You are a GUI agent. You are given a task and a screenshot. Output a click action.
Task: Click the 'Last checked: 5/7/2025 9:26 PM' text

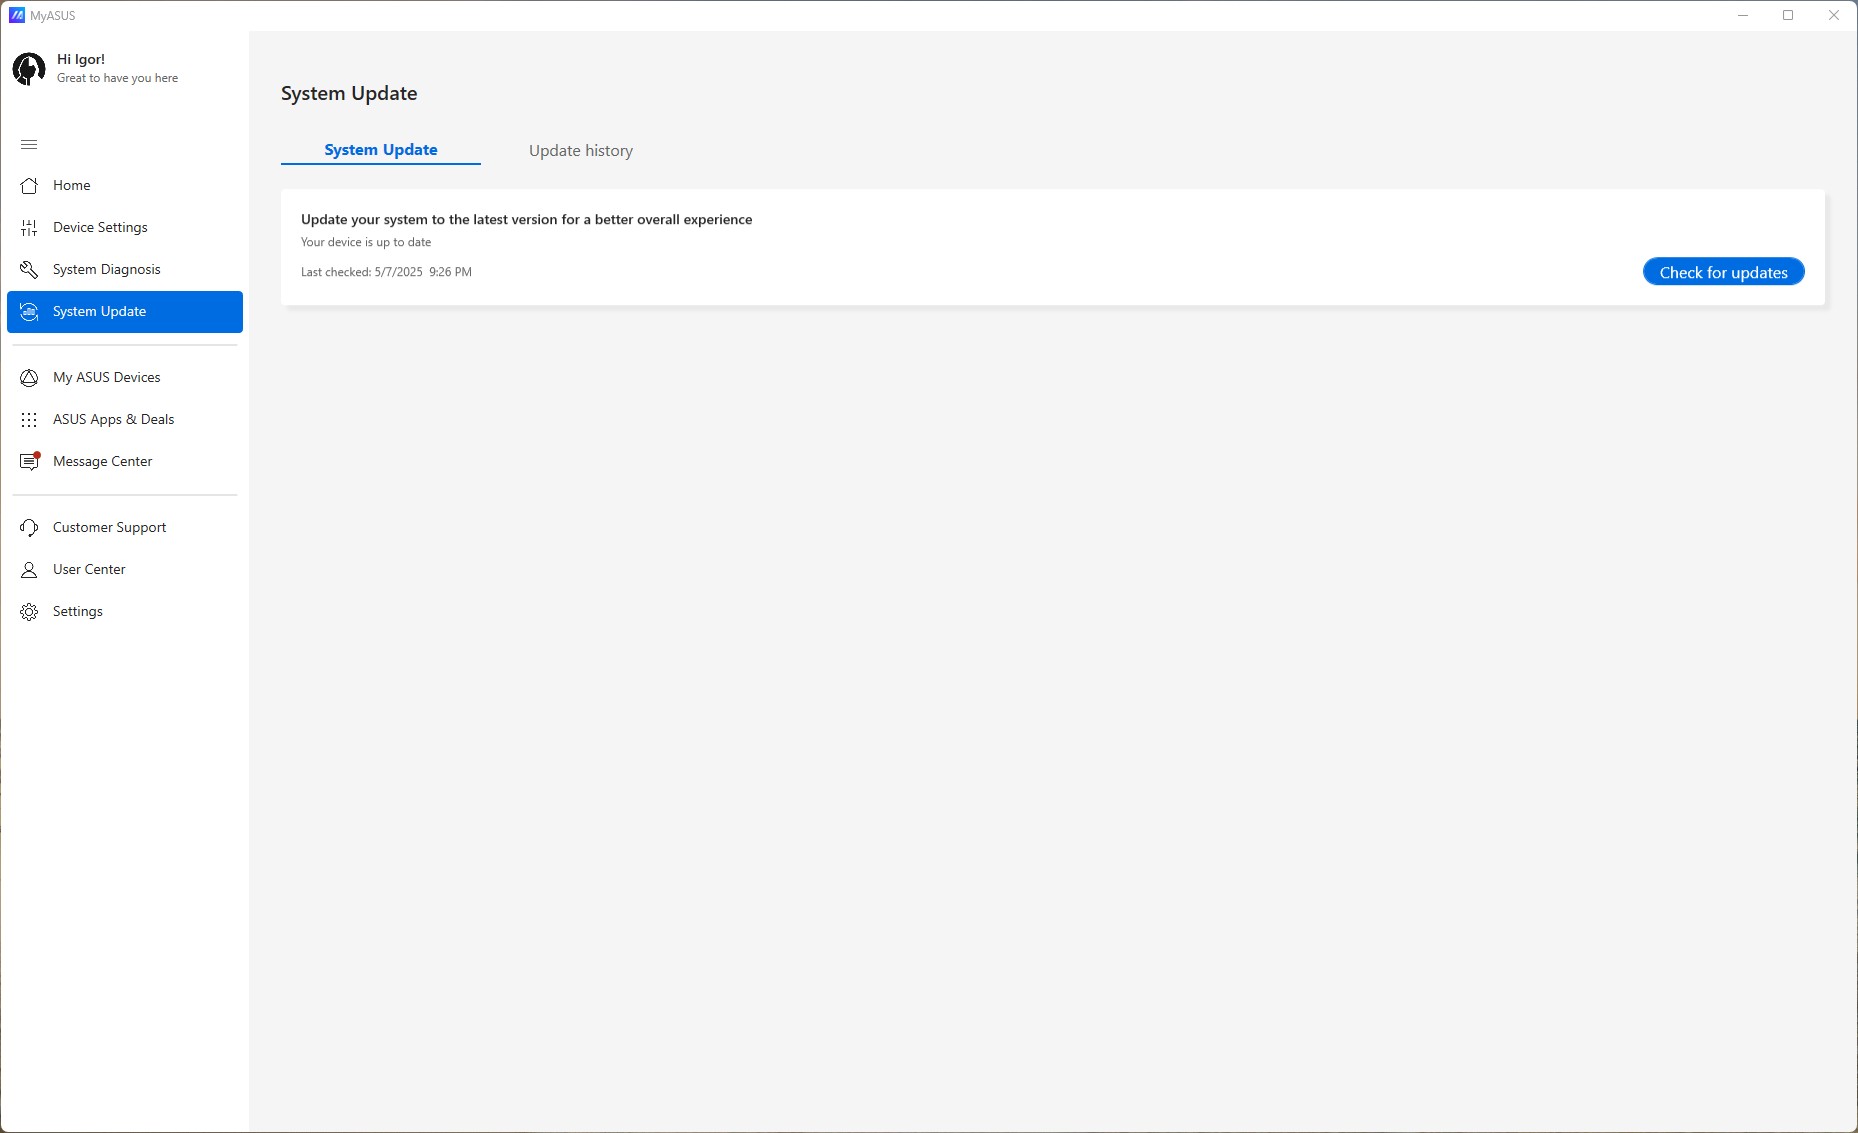click(386, 272)
